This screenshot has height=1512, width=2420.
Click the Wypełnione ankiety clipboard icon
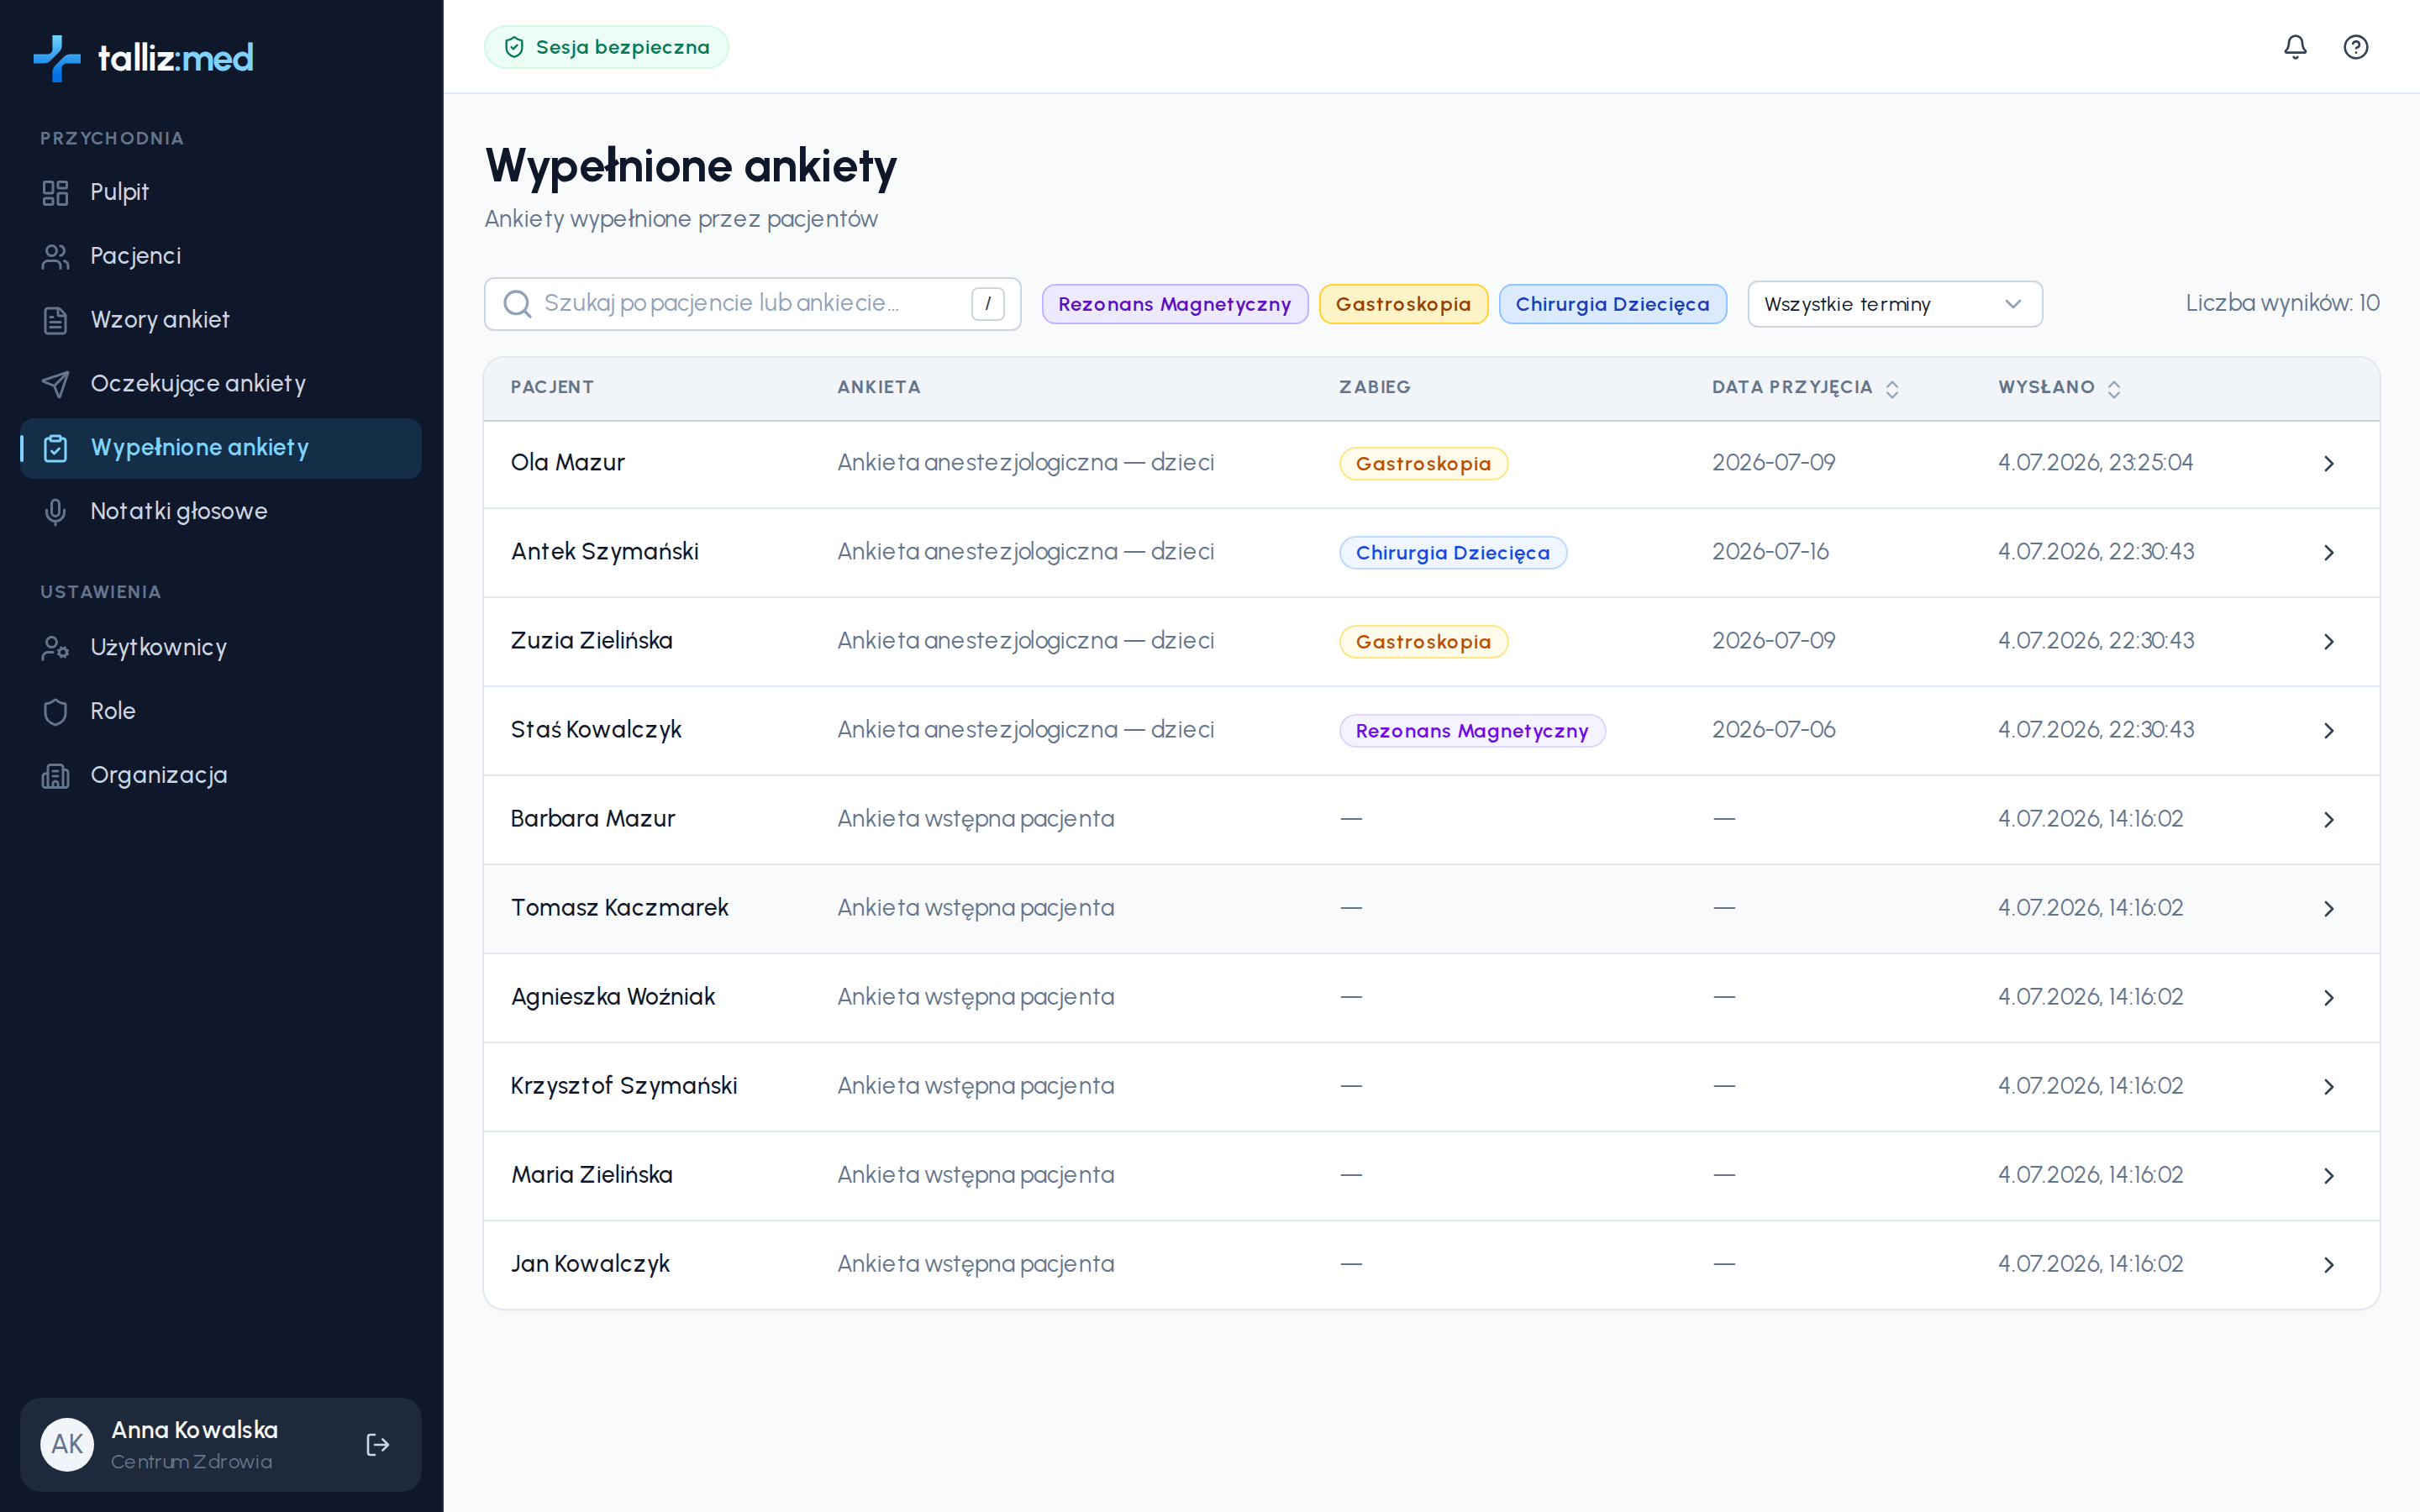click(55, 448)
